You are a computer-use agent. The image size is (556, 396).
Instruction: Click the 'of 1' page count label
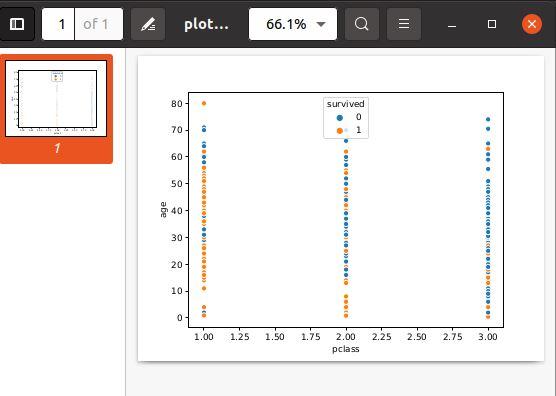(x=96, y=24)
